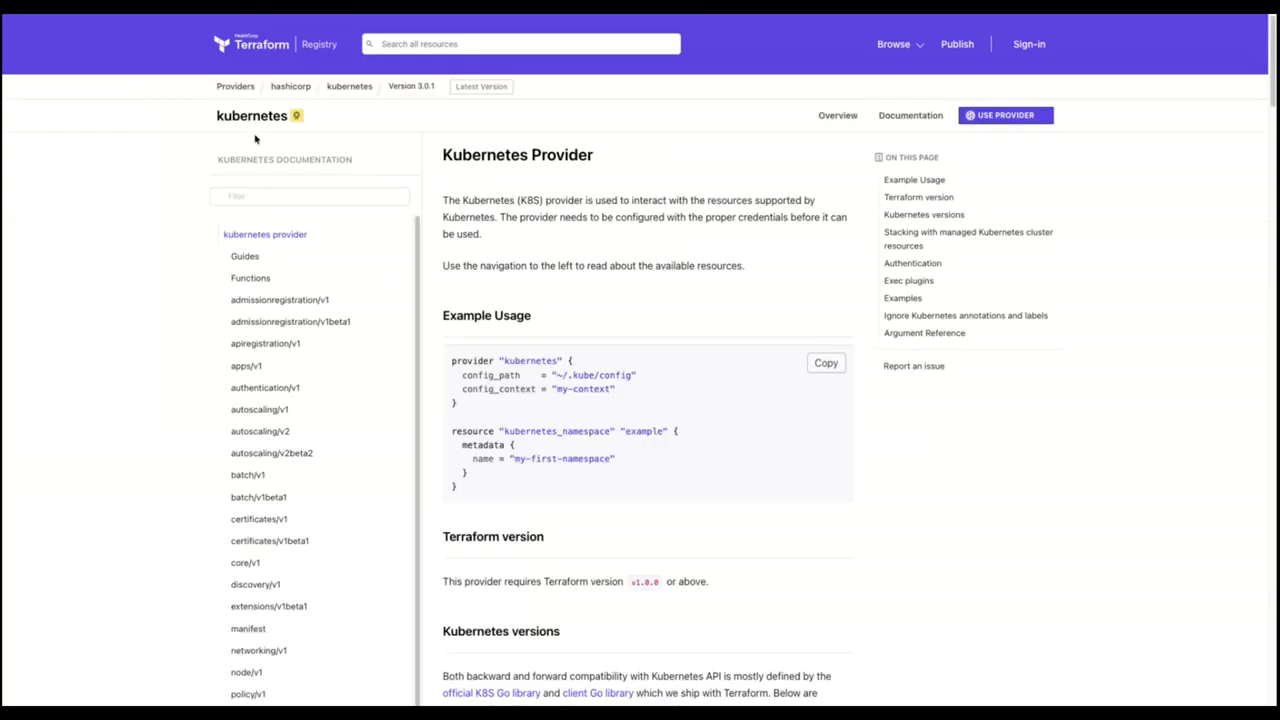This screenshot has height=720, width=1280.
Task: Focus the sidebar Filter input field
Action: click(x=310, y=196)
